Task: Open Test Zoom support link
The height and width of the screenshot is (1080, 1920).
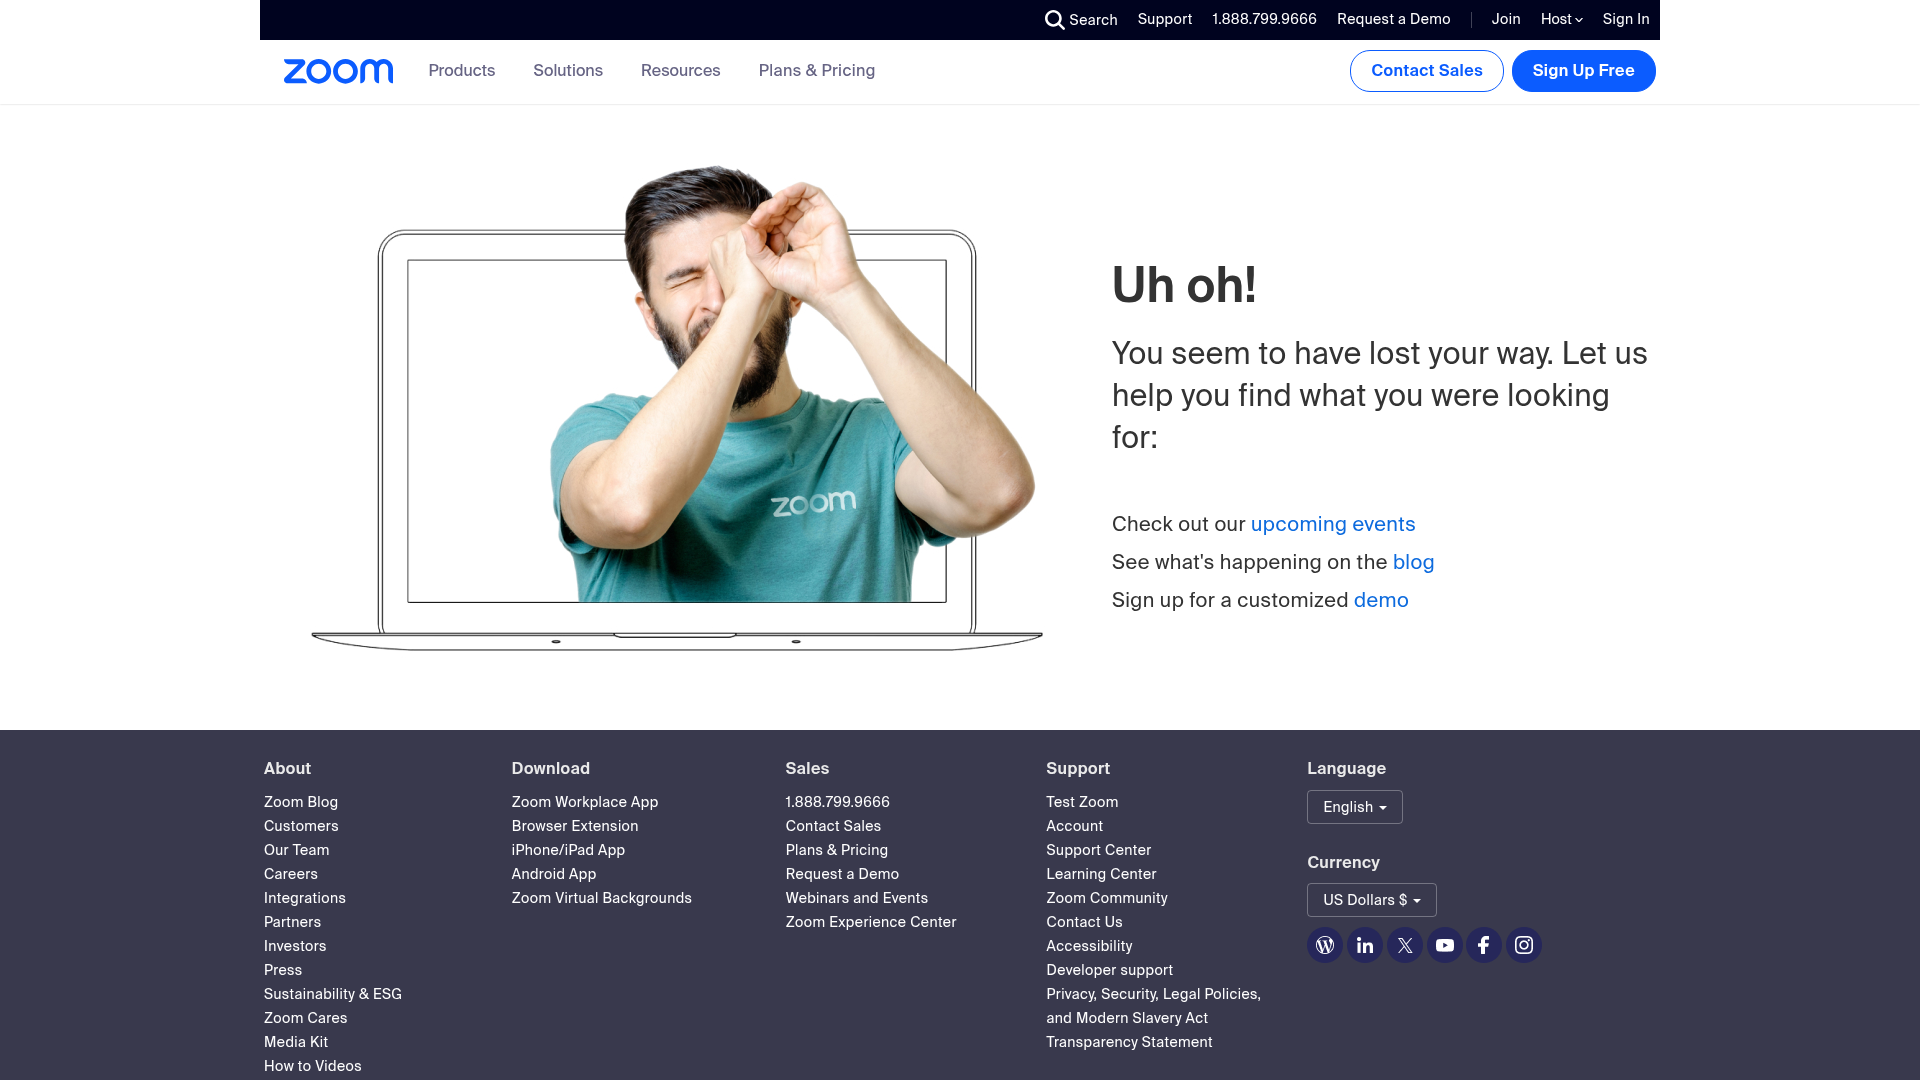Action: coord(1082,802)
